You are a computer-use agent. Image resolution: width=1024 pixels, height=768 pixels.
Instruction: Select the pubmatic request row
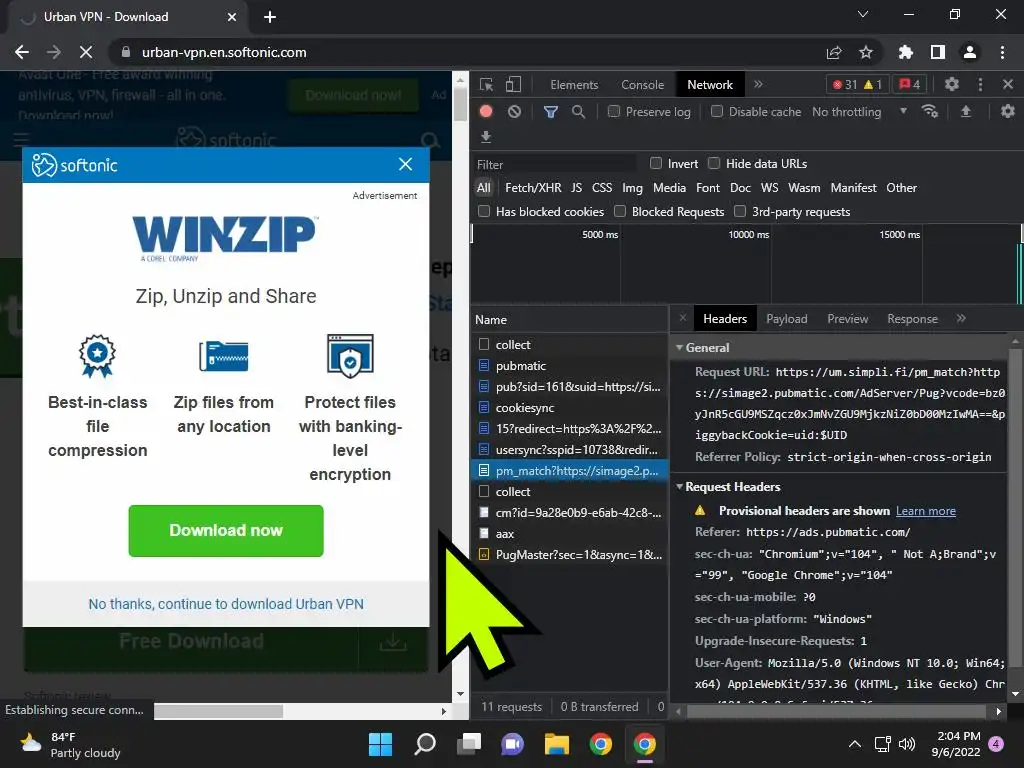click(569, 366)
